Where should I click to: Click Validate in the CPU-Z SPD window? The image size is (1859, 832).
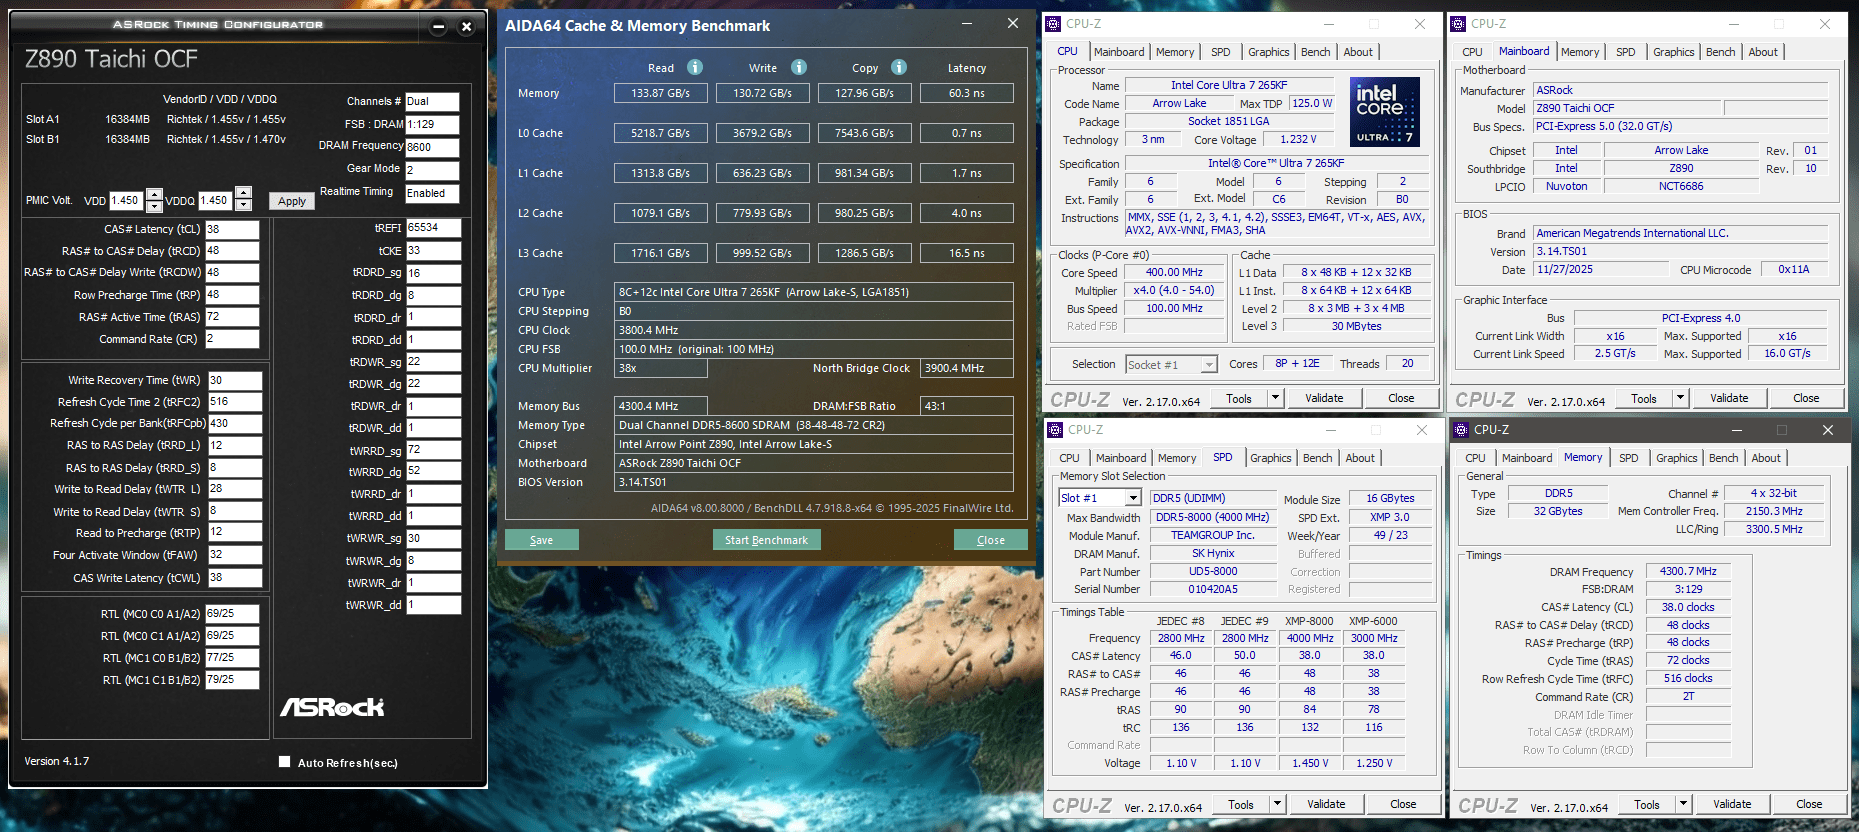[x=1326, y=804]
